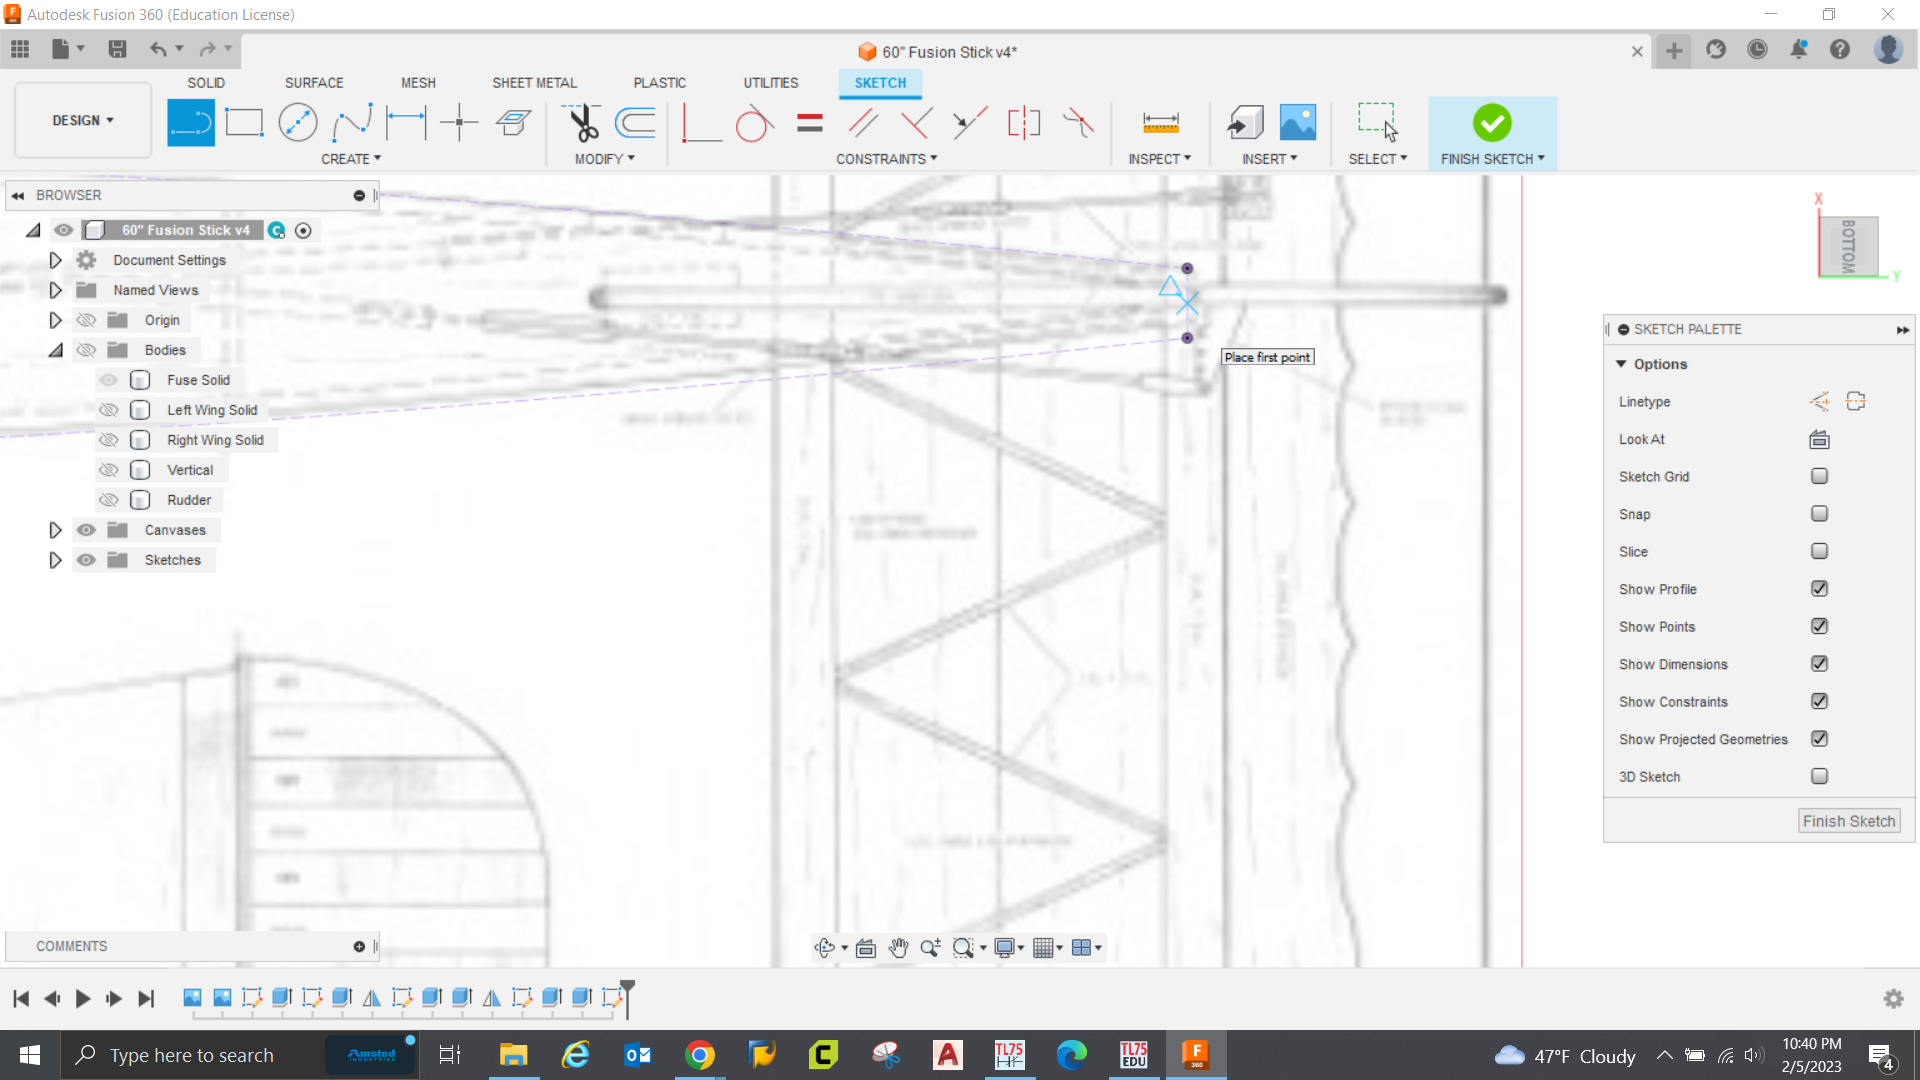Expand the Sketches folder in browser
Viewport: 1920px width, 1080px height.
coord(55,560)
